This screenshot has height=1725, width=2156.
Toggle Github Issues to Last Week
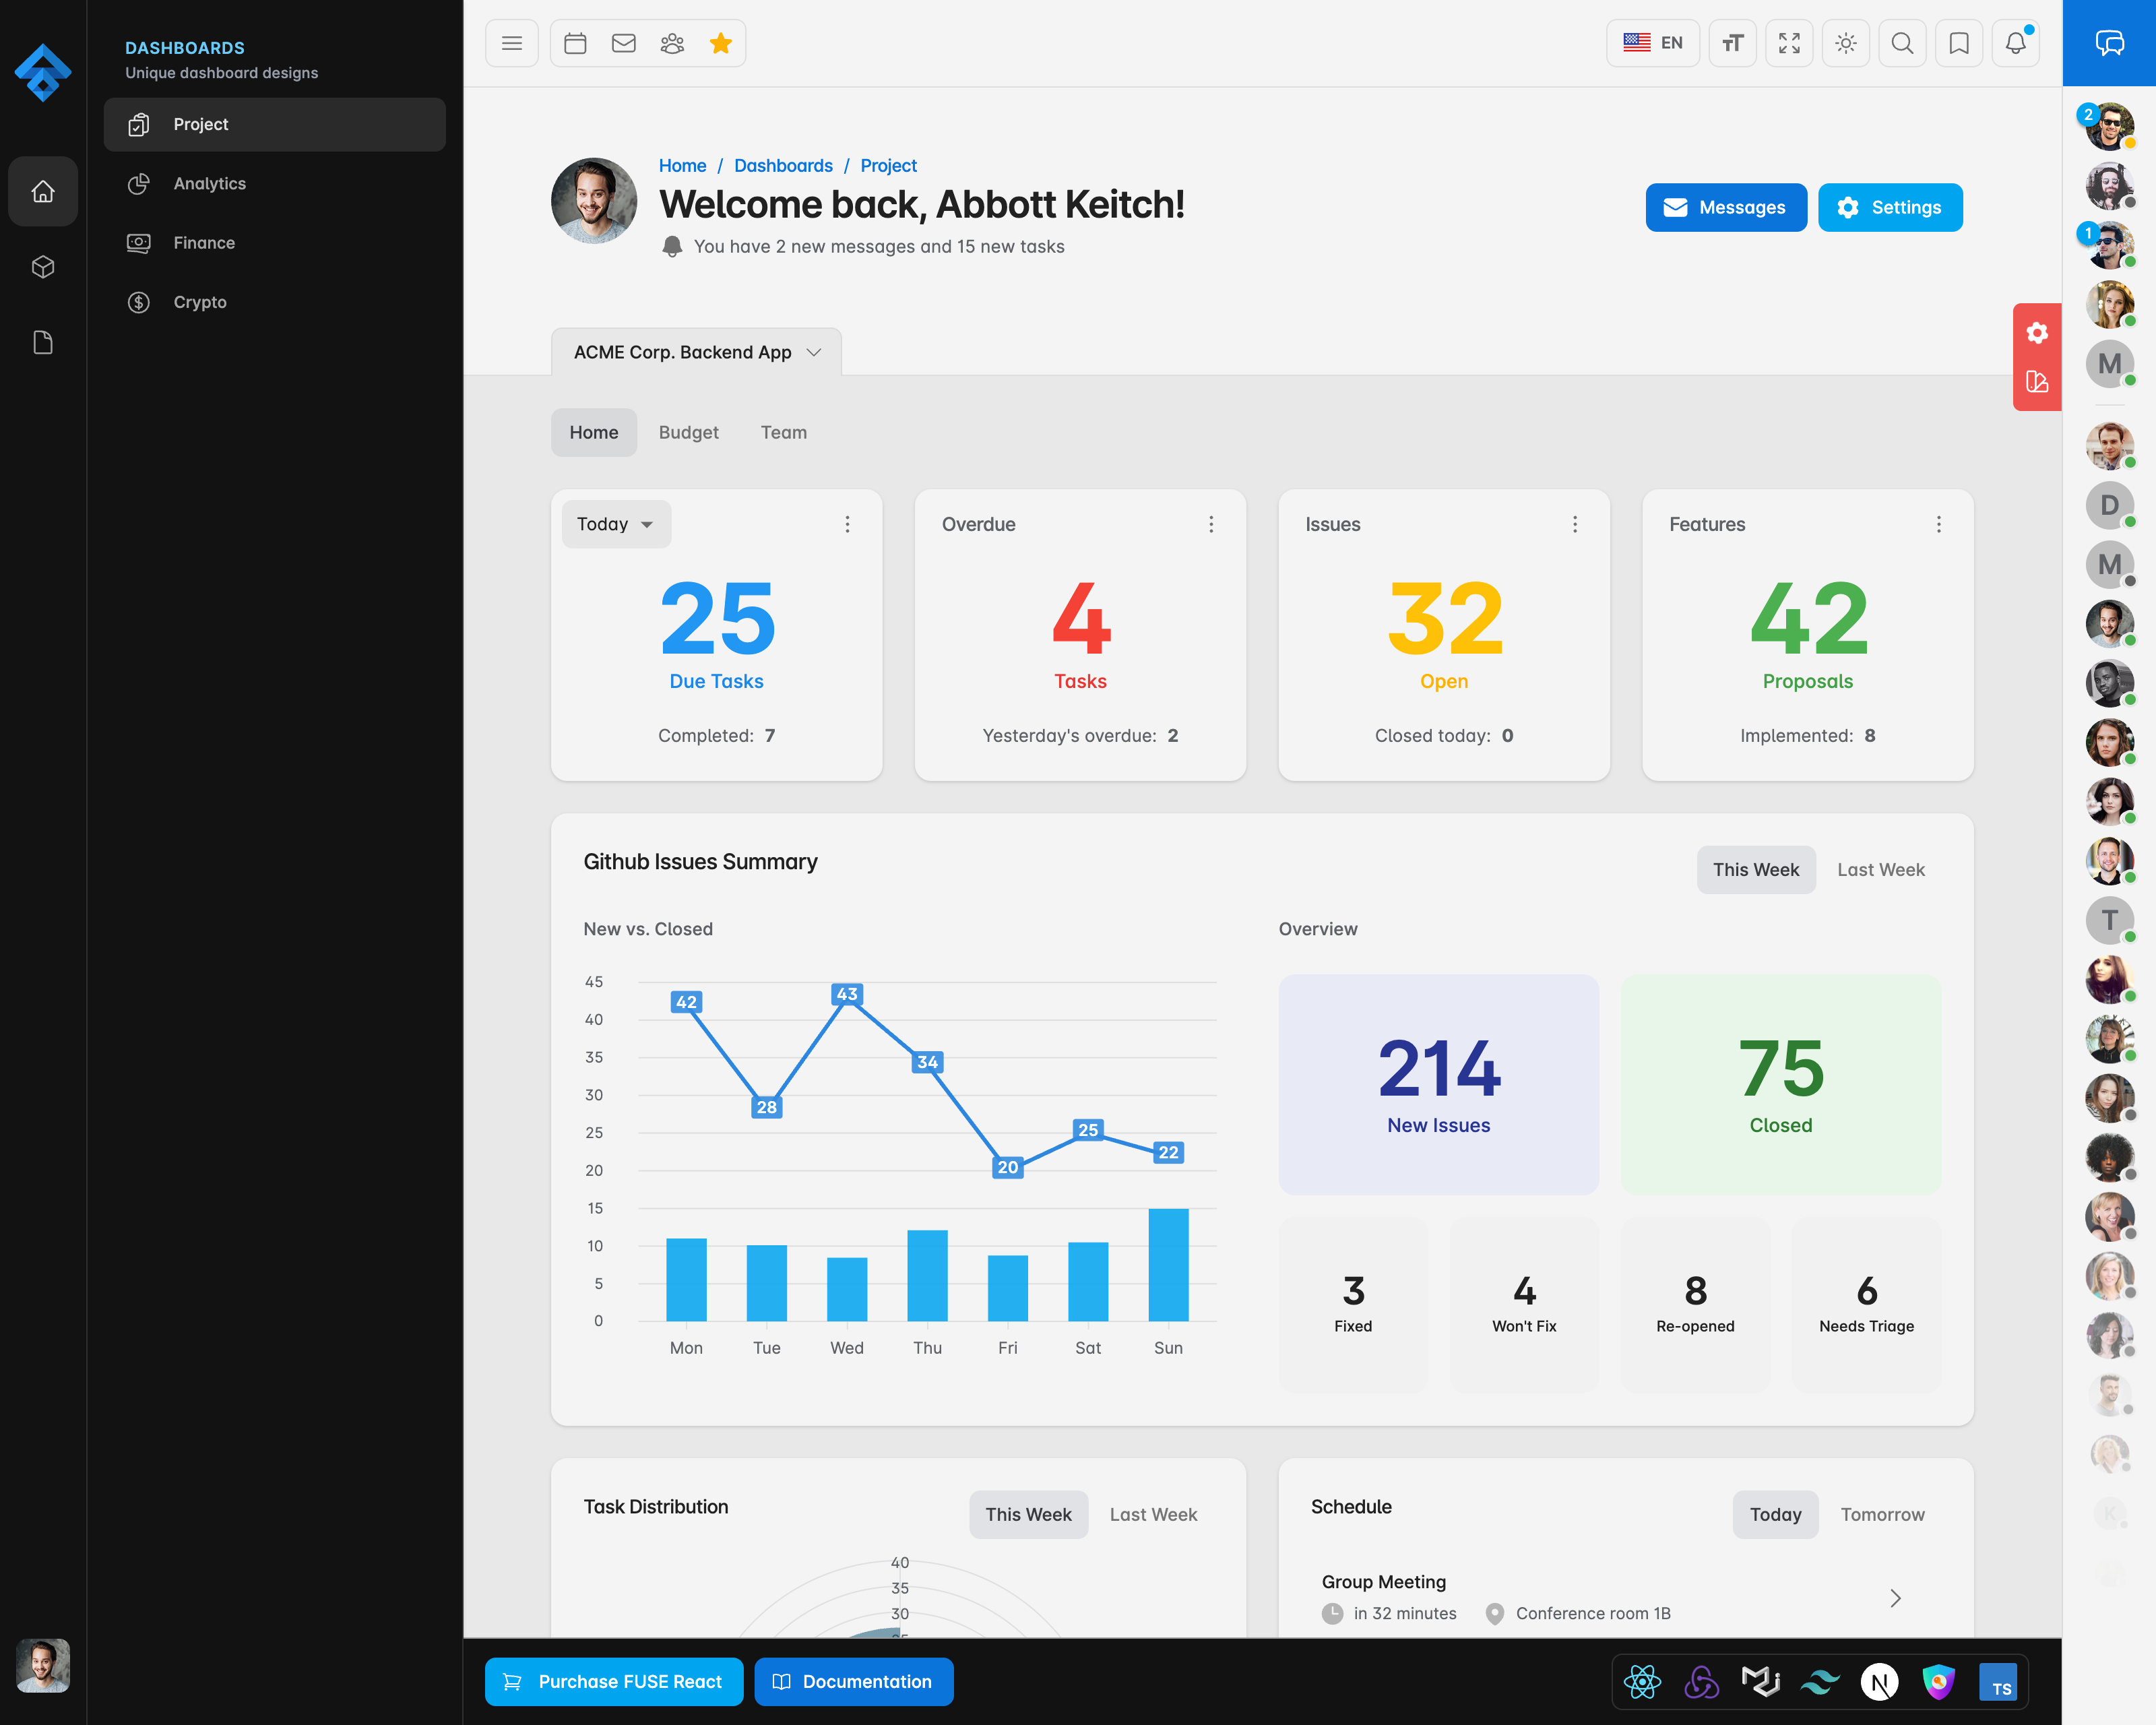click(x=1880, y=869)
